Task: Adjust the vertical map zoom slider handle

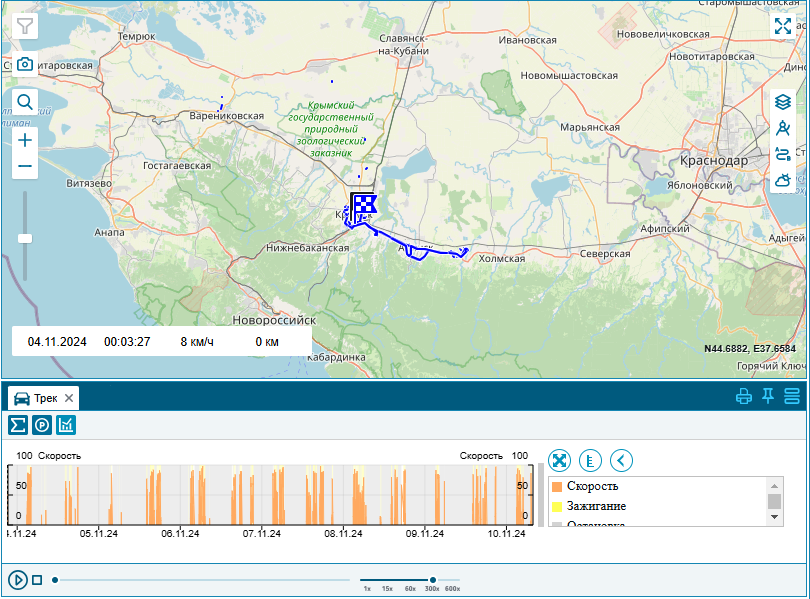Action: click(x=25, y=239)
